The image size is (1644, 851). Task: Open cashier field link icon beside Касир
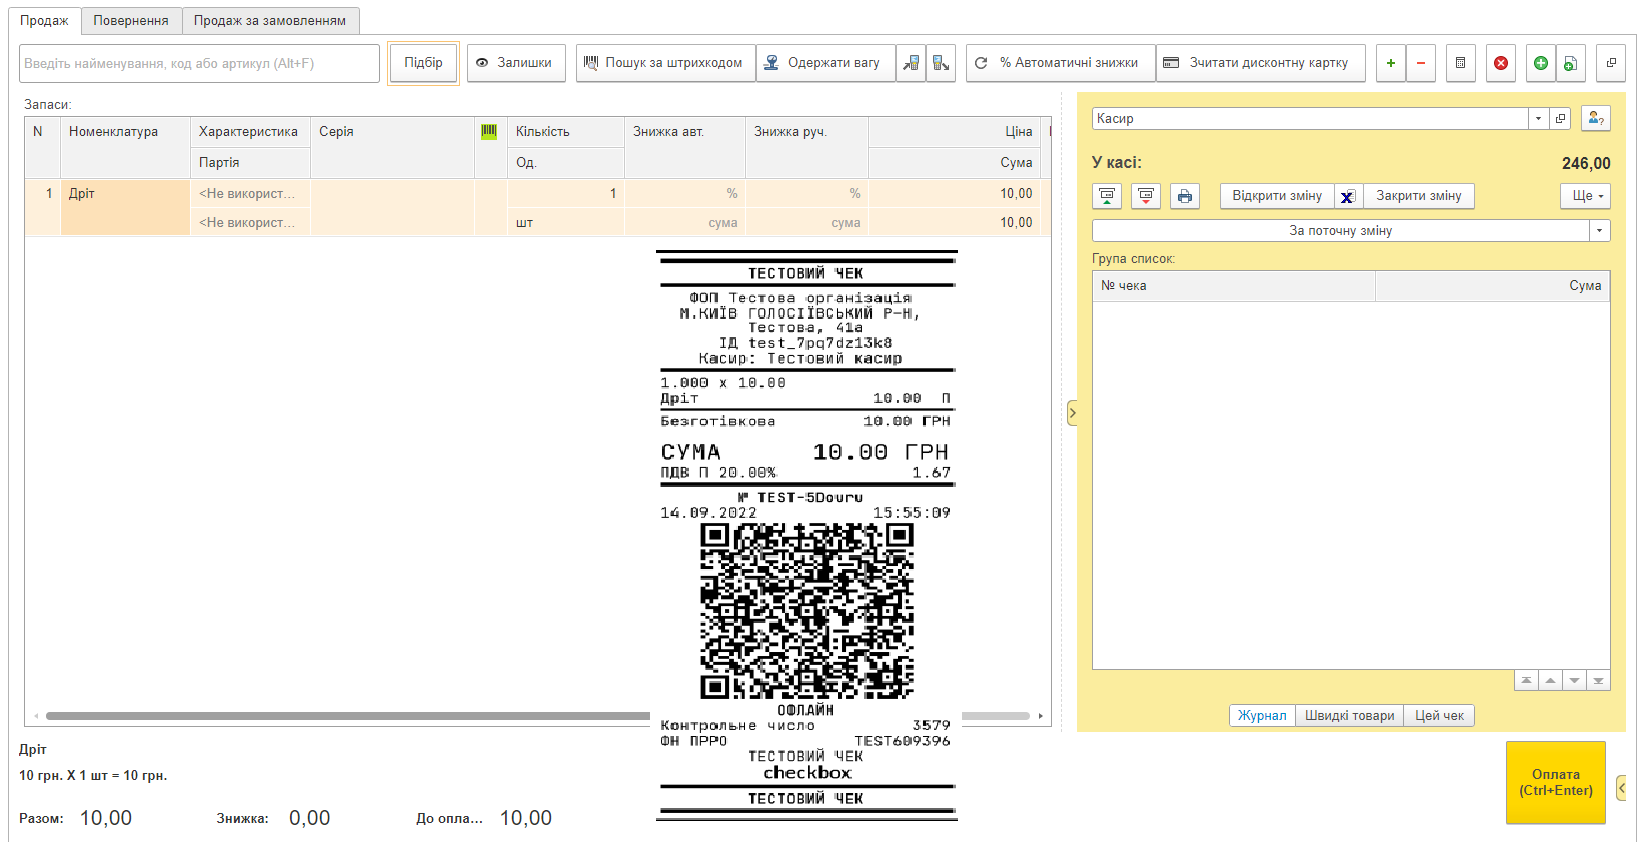click(x=1560, y=118)
